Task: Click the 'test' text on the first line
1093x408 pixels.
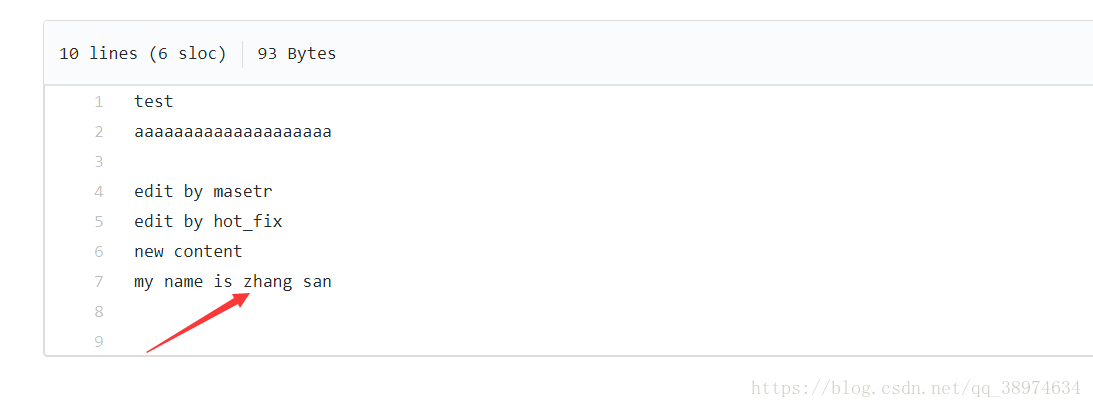Action: (153, 101)
